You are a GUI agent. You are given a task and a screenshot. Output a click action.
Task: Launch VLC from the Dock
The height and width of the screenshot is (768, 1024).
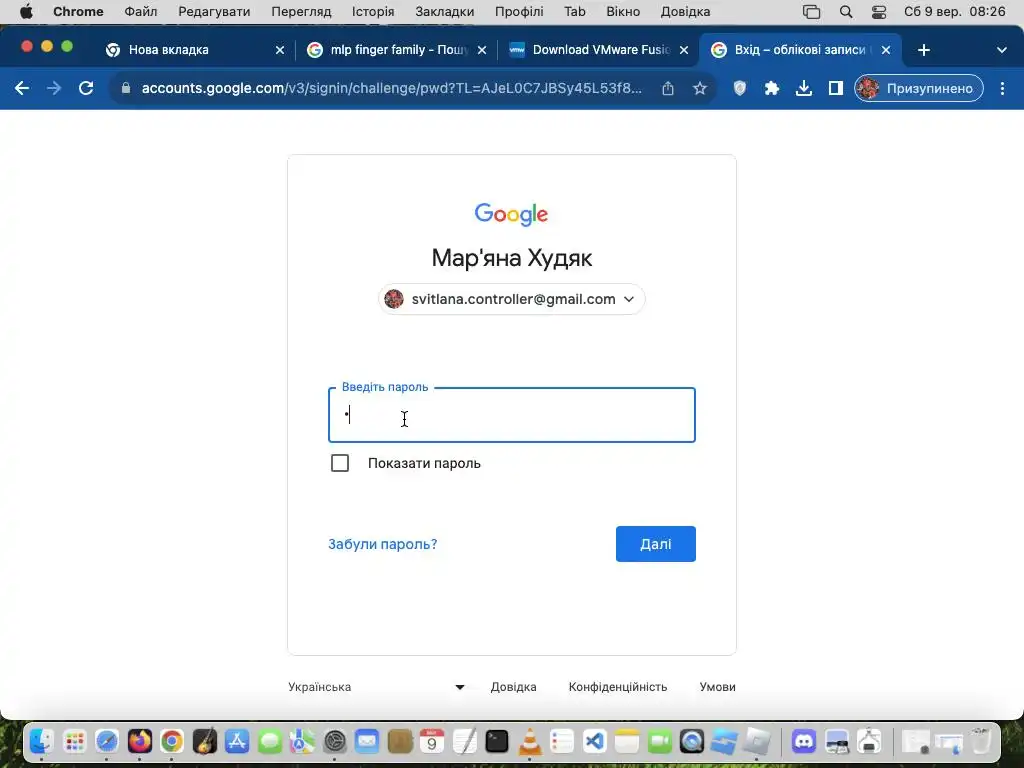point(529,741)
